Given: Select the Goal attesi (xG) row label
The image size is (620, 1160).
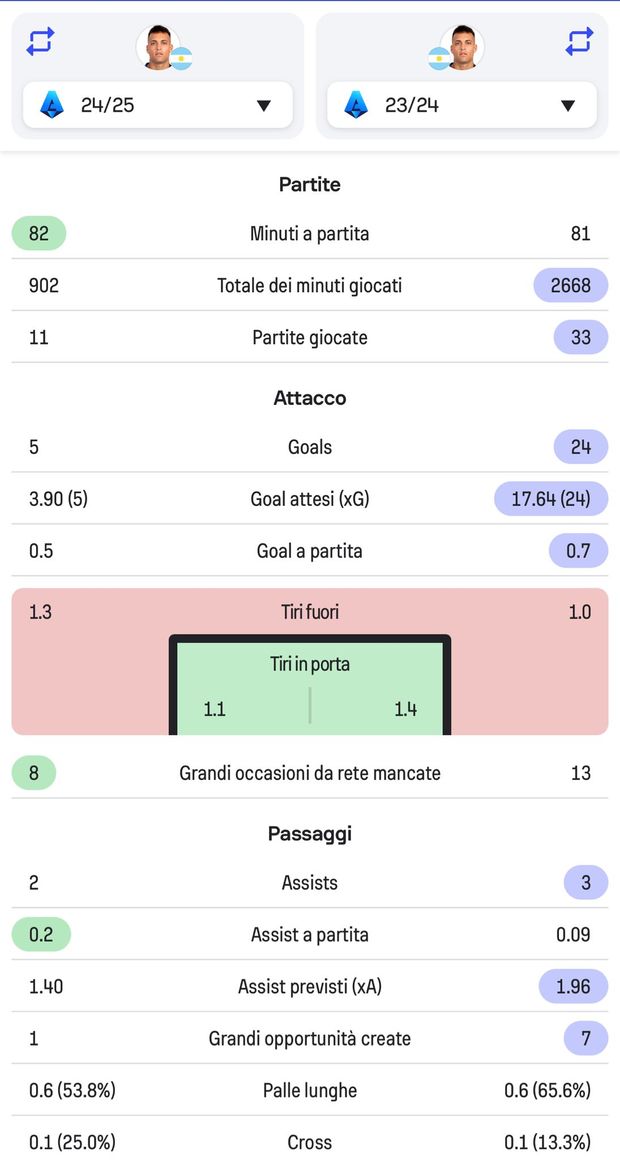Looking at the screenshot, I should (x=310, y=498).
